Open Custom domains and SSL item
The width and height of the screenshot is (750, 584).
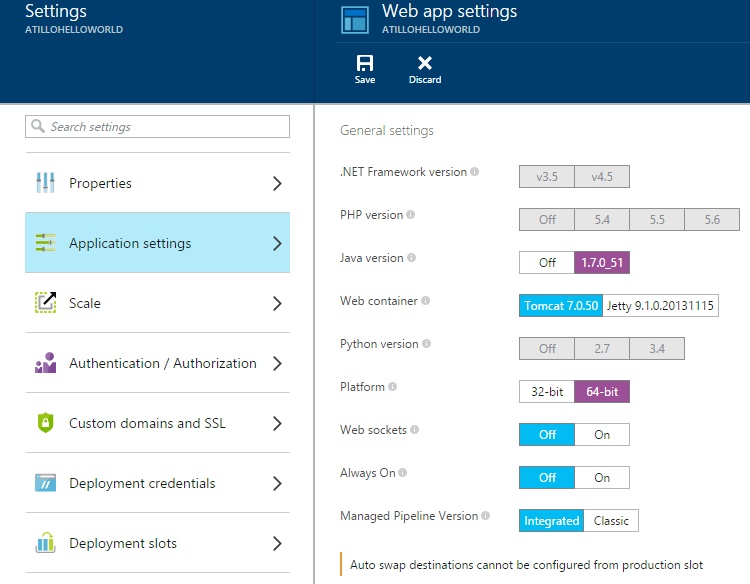click(x=157, y=423)
